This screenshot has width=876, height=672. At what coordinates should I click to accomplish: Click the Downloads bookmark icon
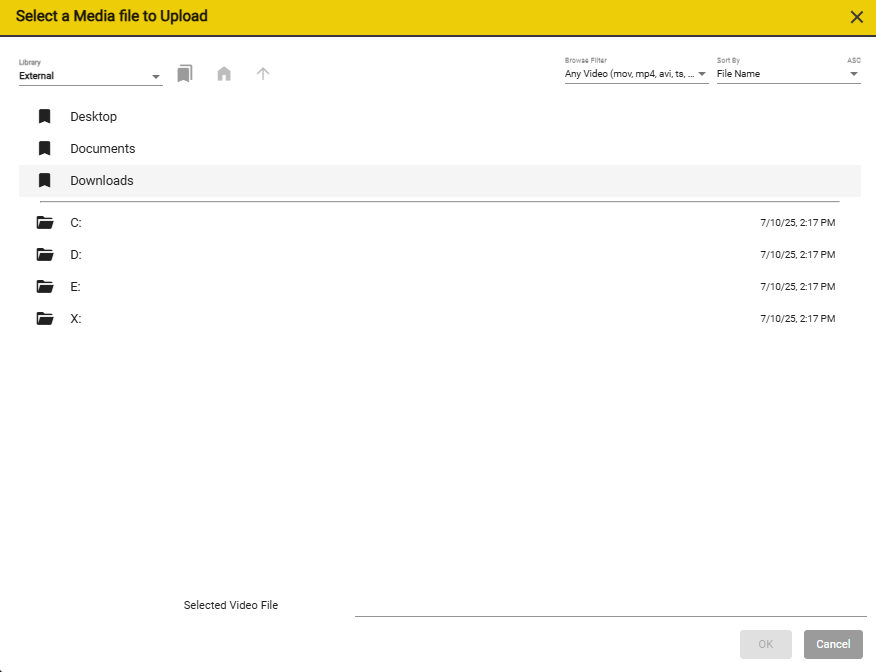tap(45, 180)
